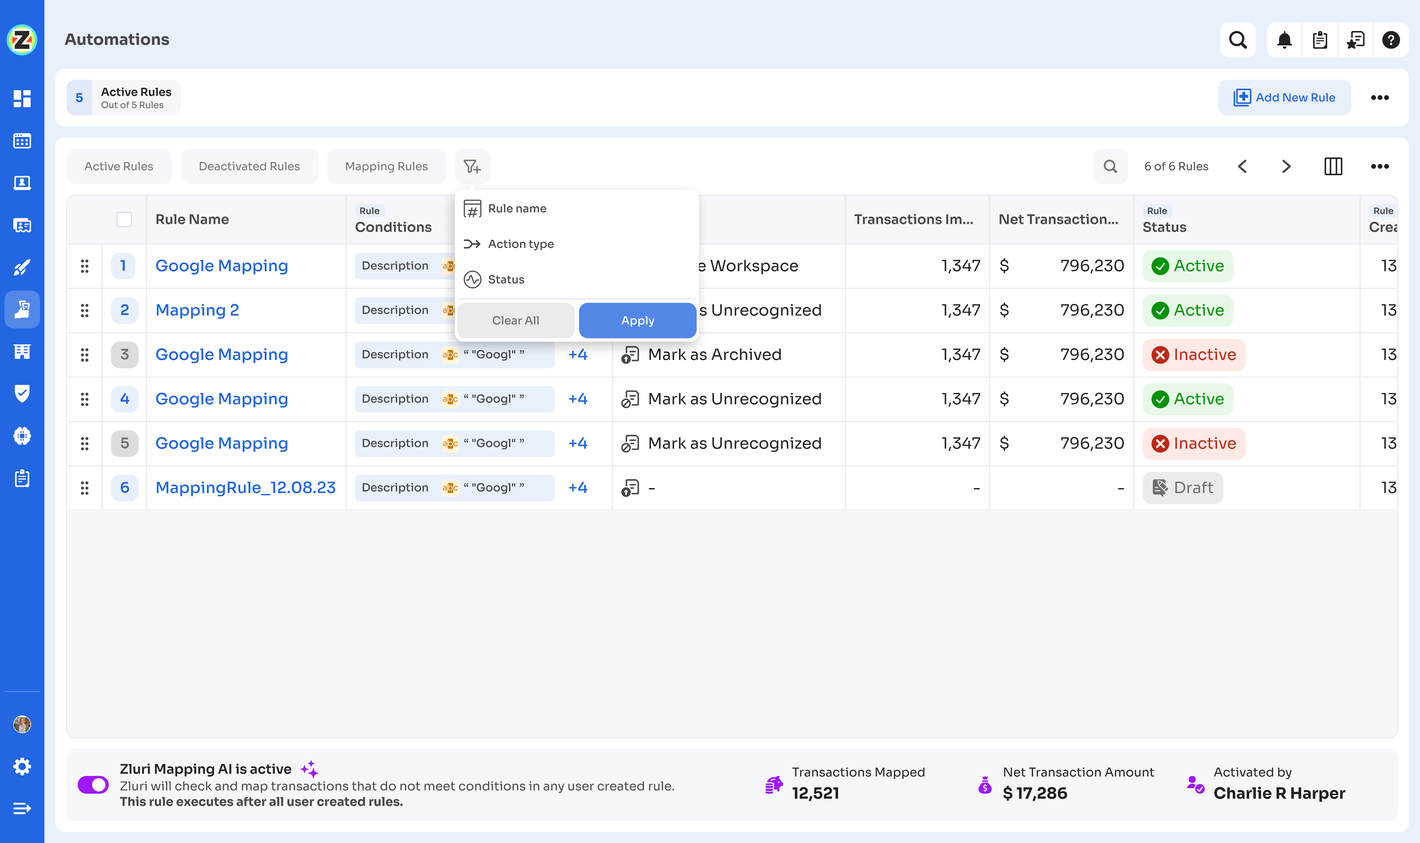Open the shield check sidebar icon

(x=22, y=393)
